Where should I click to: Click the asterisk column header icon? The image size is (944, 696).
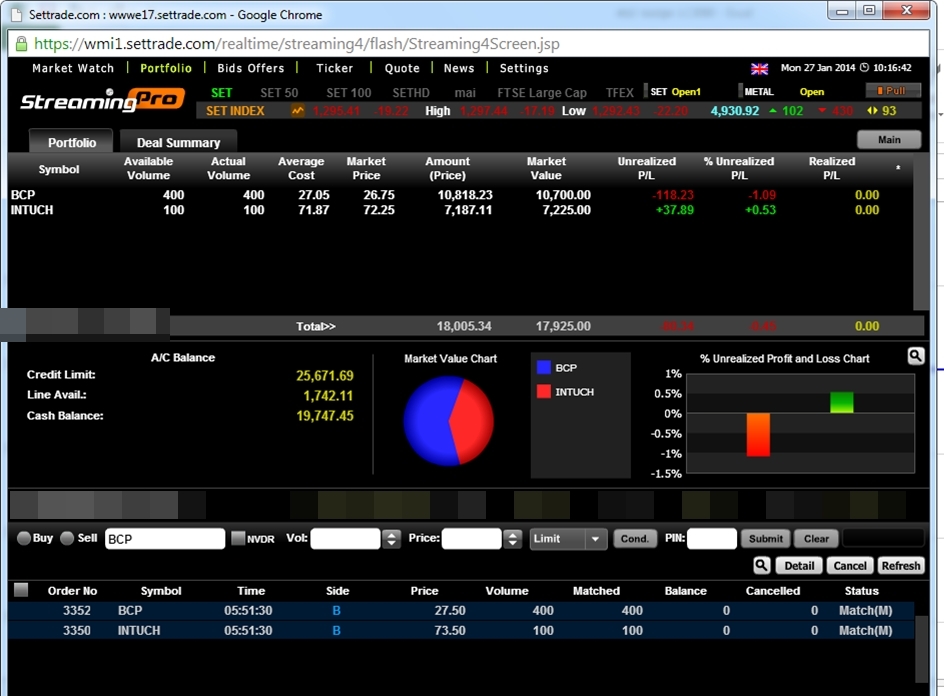pyautogui.click(x=898, y=168)
